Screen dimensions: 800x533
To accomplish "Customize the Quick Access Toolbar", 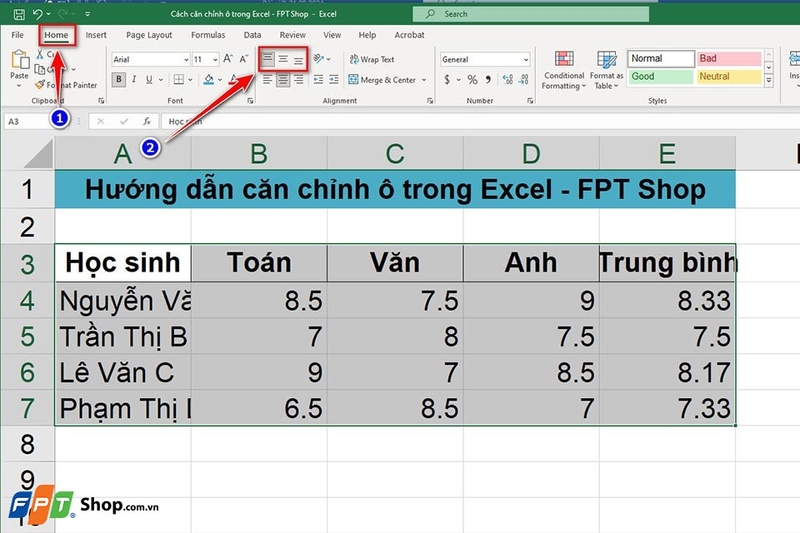I will [x=88, y=14].
